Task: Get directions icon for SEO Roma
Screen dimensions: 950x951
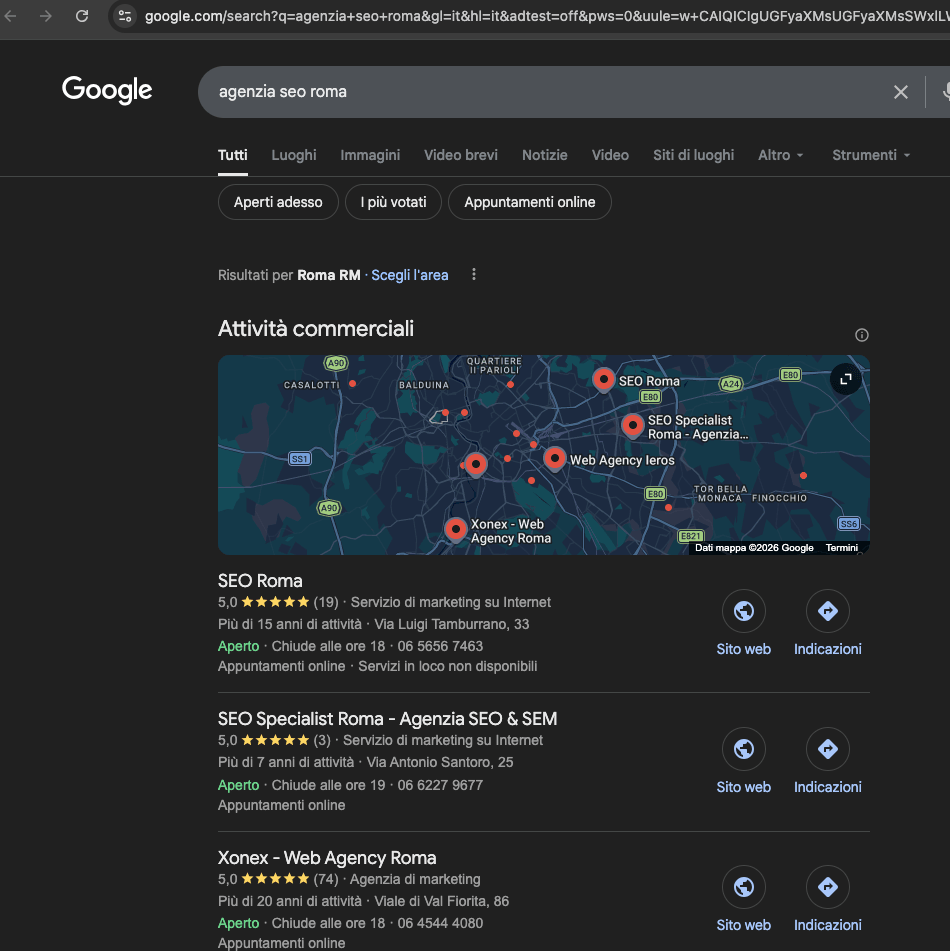Action: [827, 611]
